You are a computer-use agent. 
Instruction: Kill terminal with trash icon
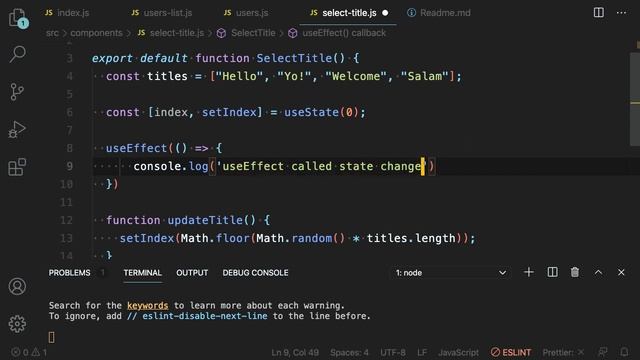click(x=575, y=272)
